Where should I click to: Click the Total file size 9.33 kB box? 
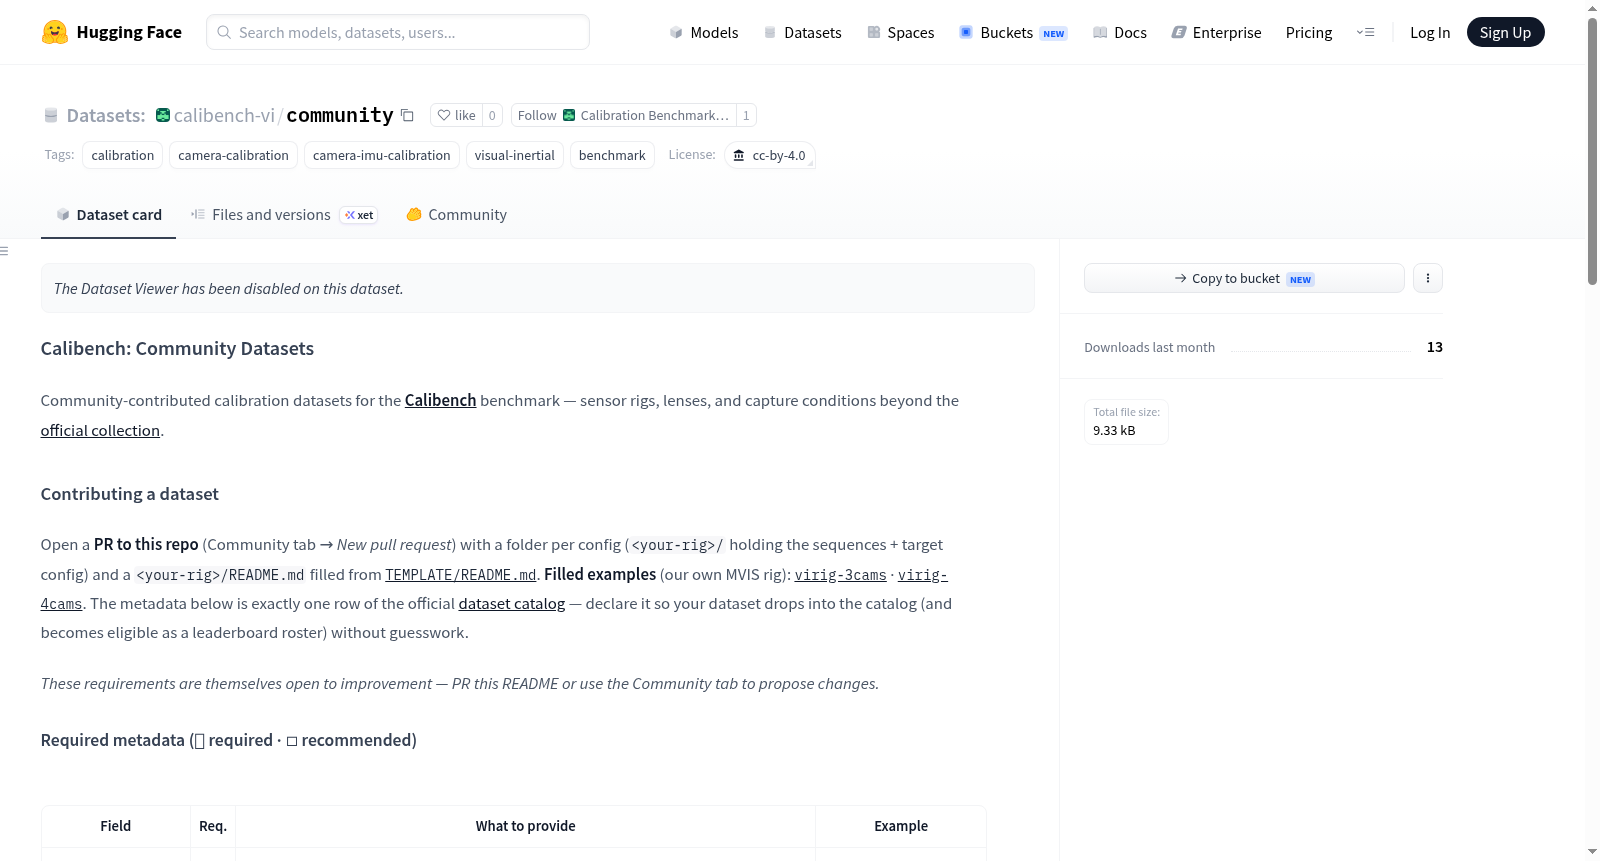[1127, 421]
